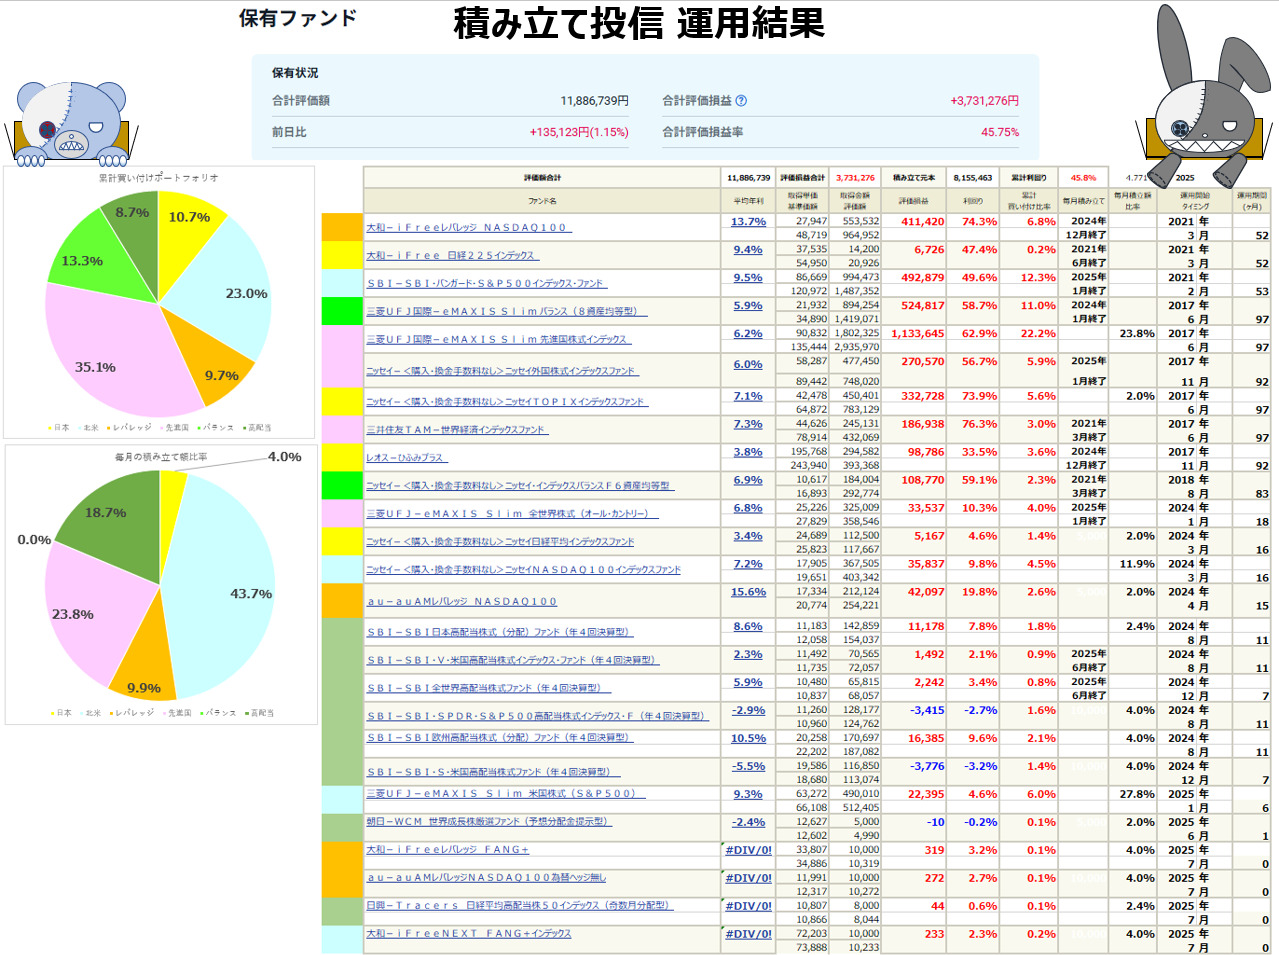
Task: Click the orange swatch beside iFreeレバレッジ NASDAQ100
Action: pyautogui.click(x=342, y=227)
